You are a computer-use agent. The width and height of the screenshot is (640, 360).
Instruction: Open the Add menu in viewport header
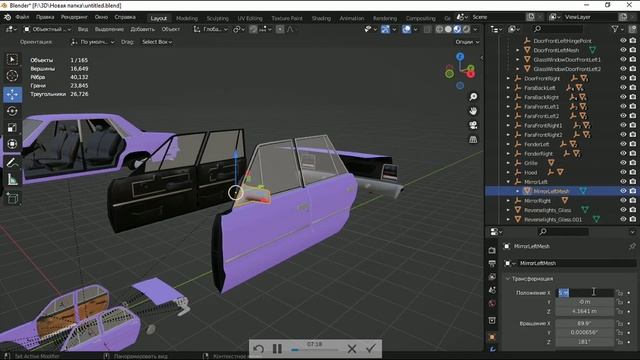click(142, 29)
